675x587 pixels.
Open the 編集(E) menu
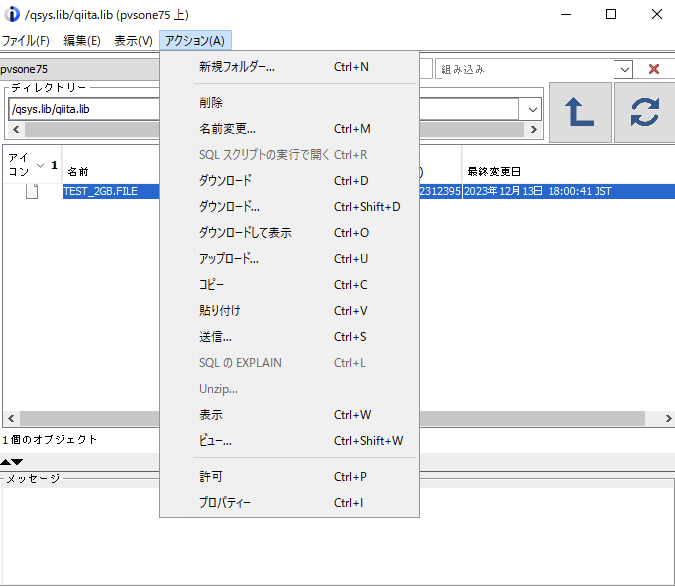pos(82,40)
